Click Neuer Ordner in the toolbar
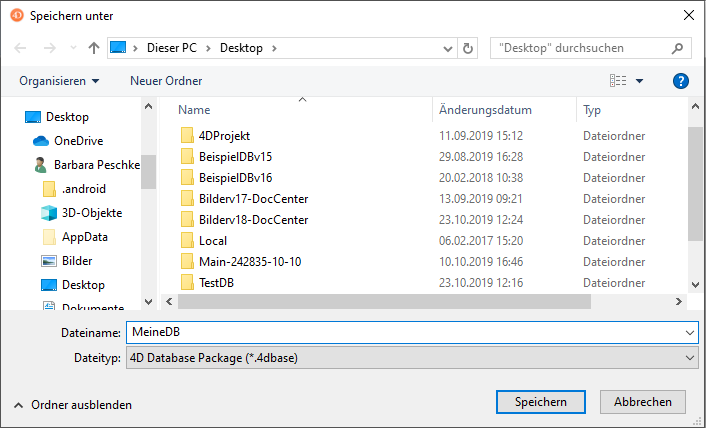 pyautogui.click(x=166, y=81)
